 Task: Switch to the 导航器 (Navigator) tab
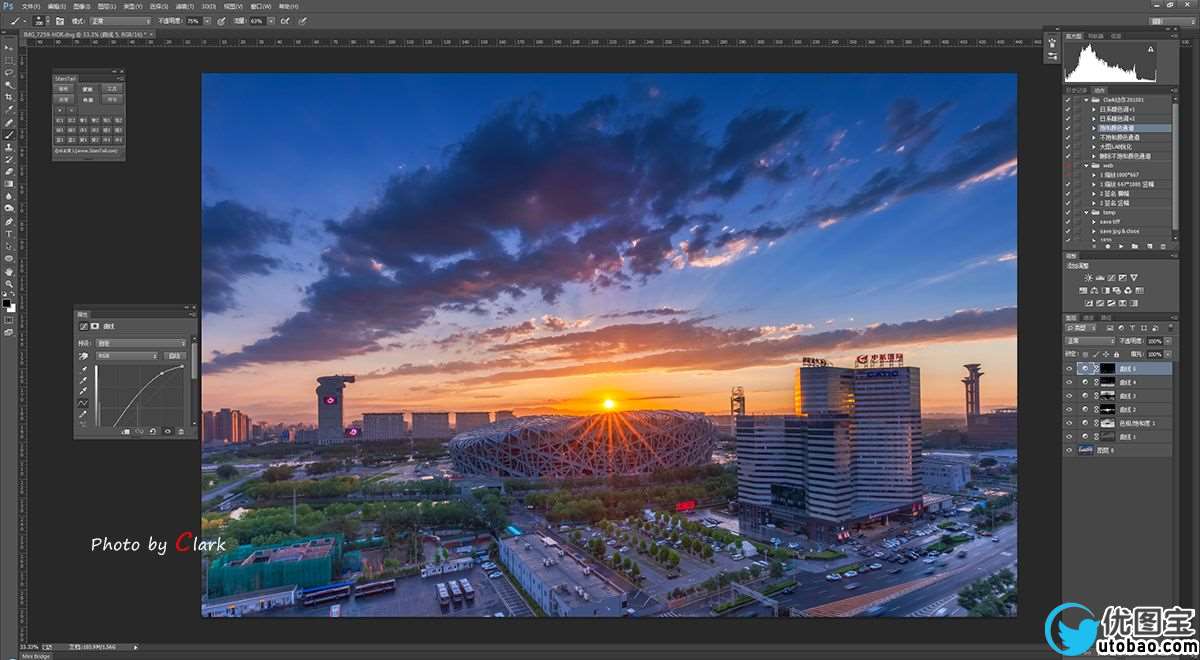click(1095, 36)
